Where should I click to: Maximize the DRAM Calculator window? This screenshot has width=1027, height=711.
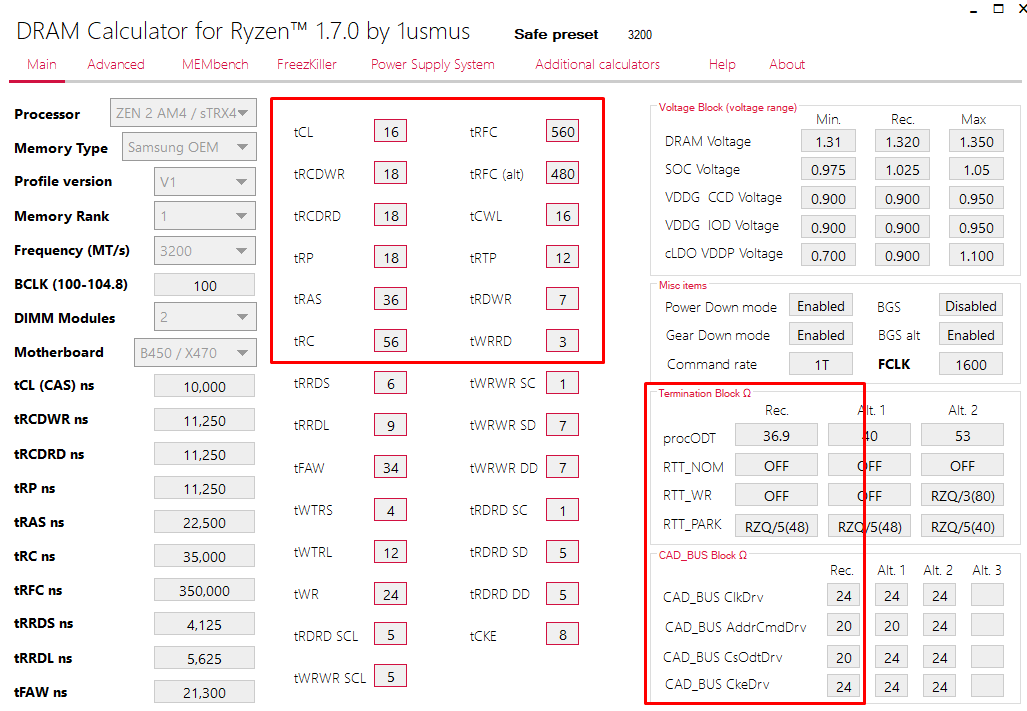tap(998, 9)
